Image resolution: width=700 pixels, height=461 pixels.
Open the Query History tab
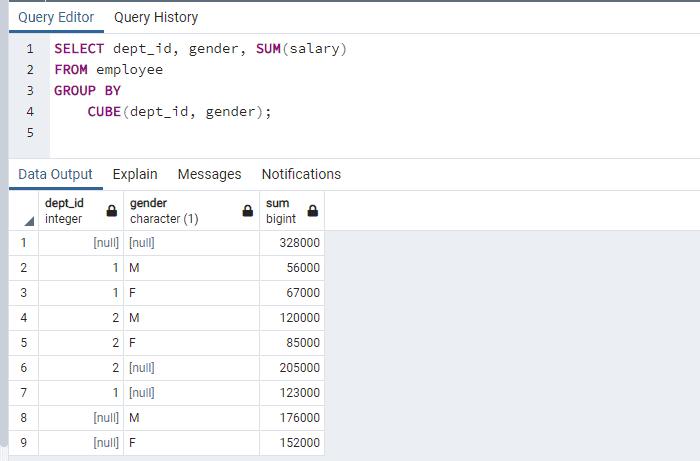coord(156,17)
